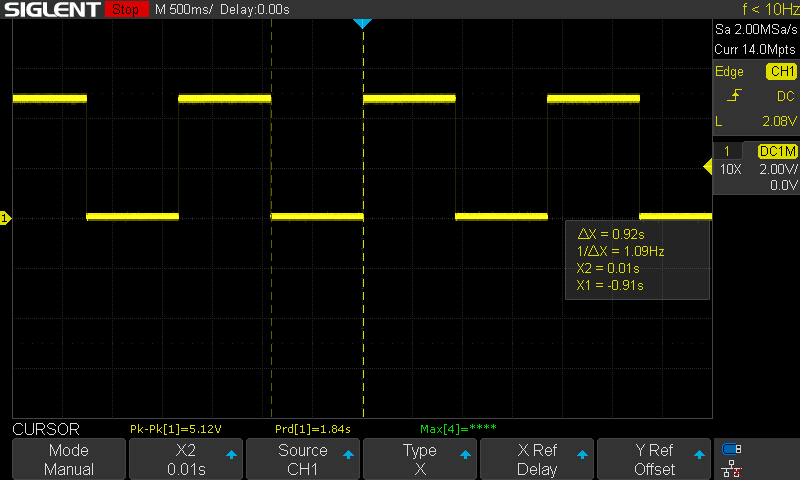This screenshot has height=480, width=800.
Task: Click the channel 1 number tab
Action: pos(727,151)
